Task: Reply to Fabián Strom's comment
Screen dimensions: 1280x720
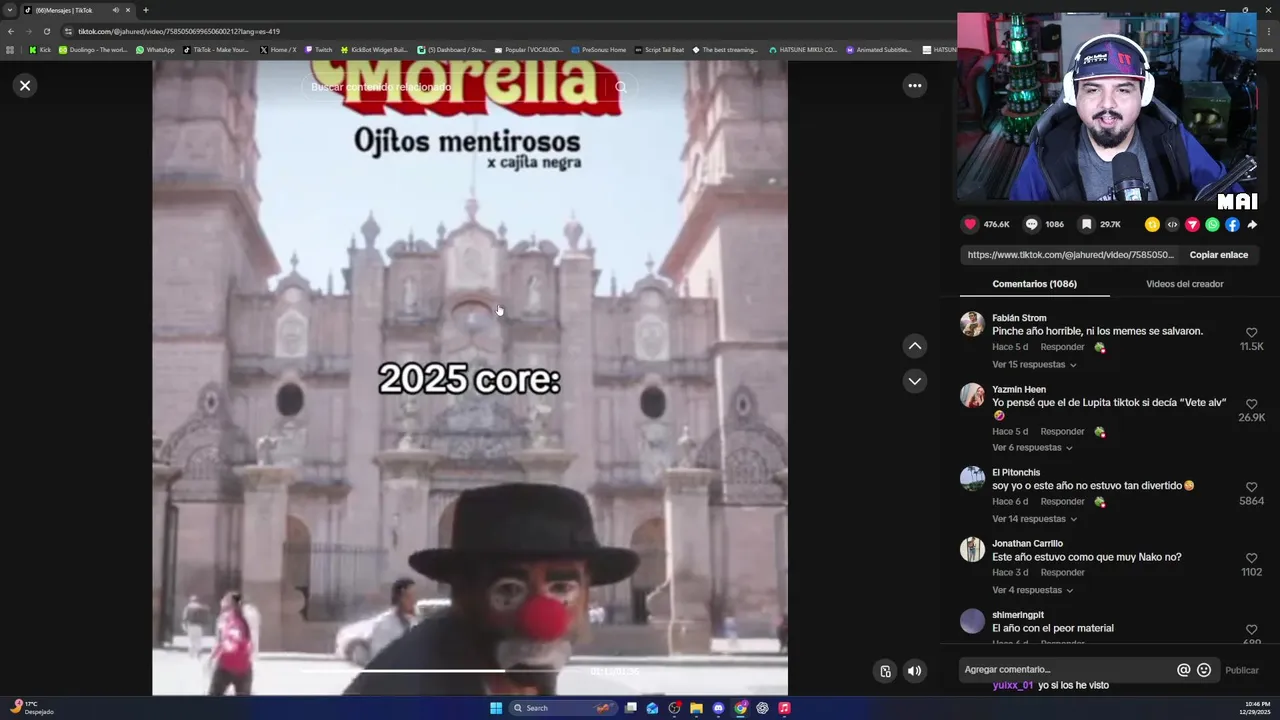Action: [x=1062, y=347]
